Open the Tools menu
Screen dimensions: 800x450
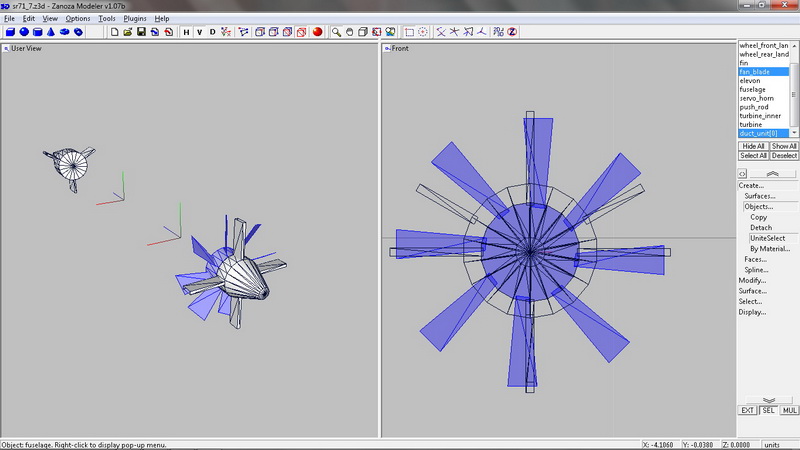tap(106, 18)
